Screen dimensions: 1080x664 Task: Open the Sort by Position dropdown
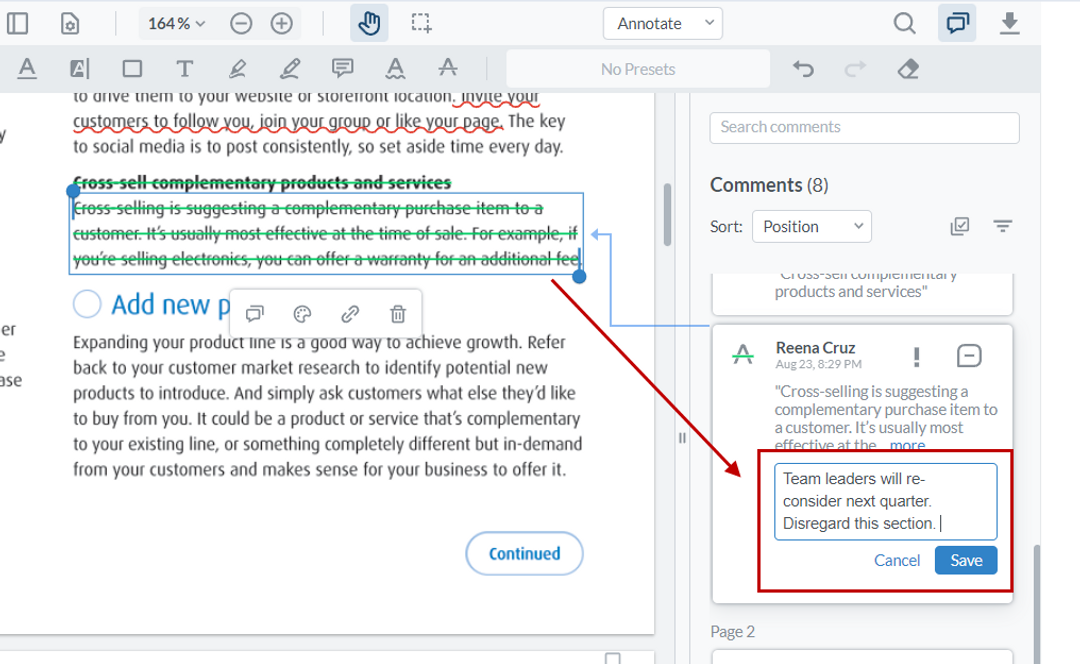[x=811, y=226]
